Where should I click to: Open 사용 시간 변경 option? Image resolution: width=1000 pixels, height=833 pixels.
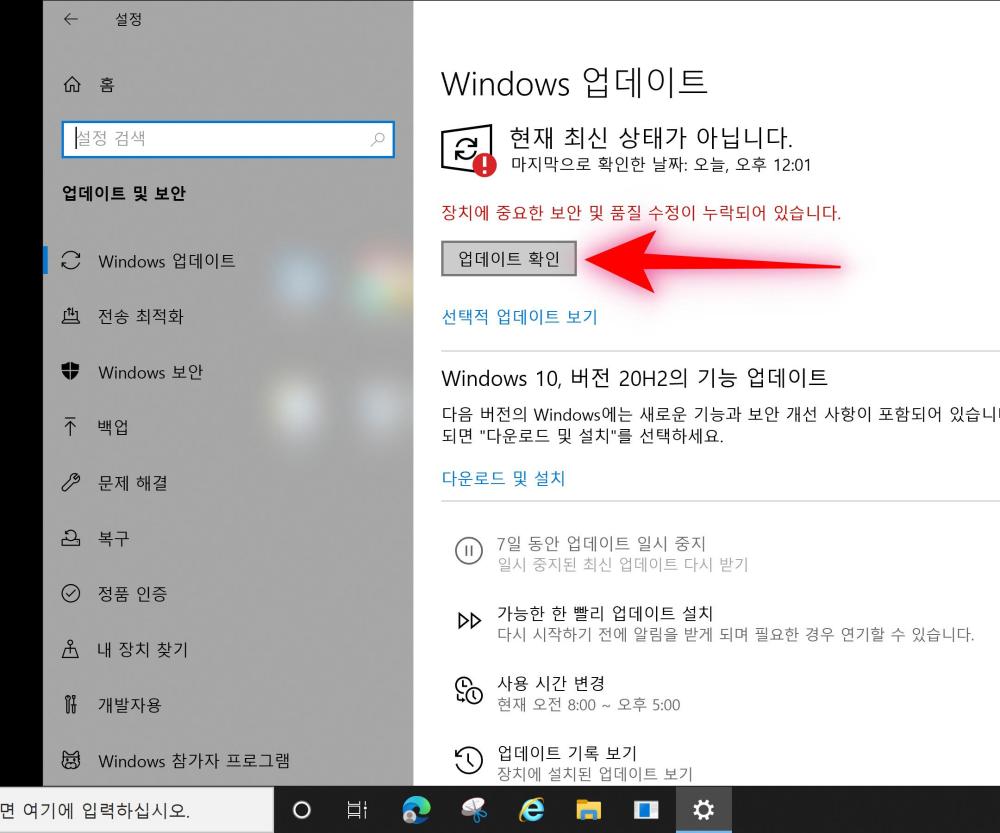(551, 683)
